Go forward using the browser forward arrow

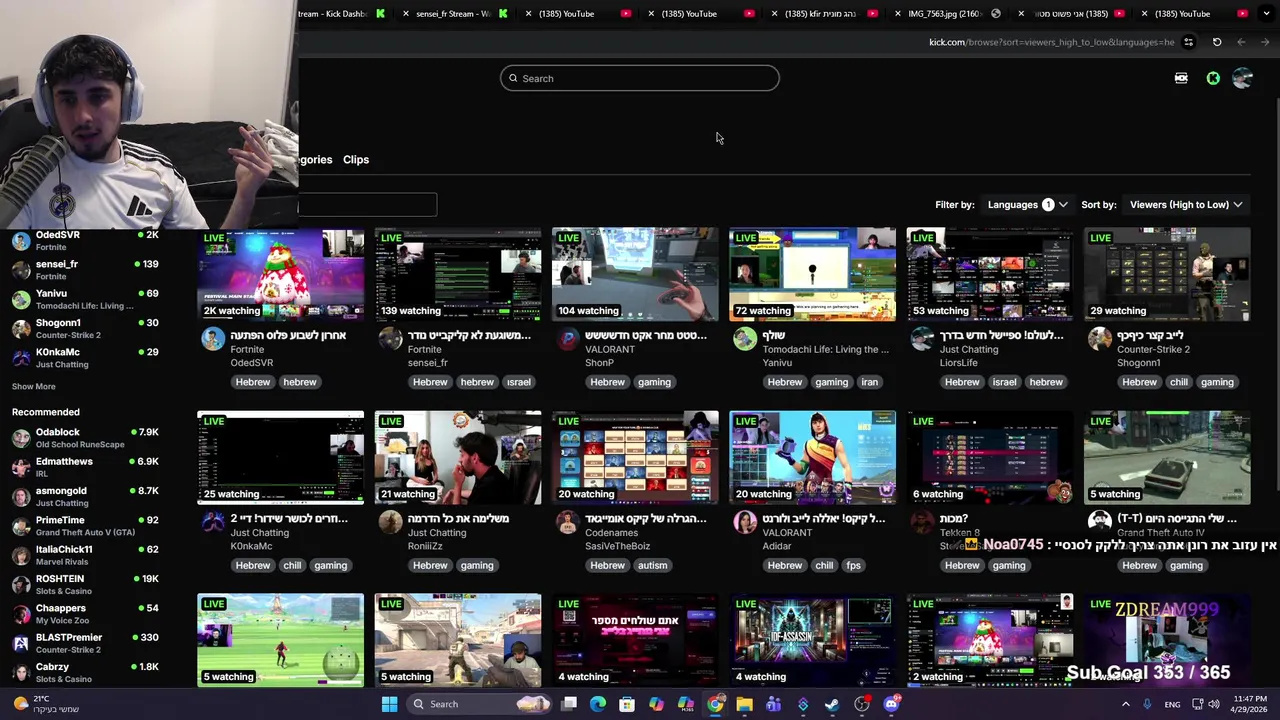1265,42
